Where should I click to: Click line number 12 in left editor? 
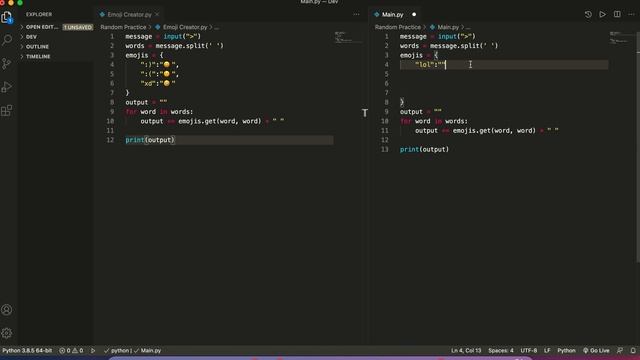pyautogui.click(x=110, y=140)
